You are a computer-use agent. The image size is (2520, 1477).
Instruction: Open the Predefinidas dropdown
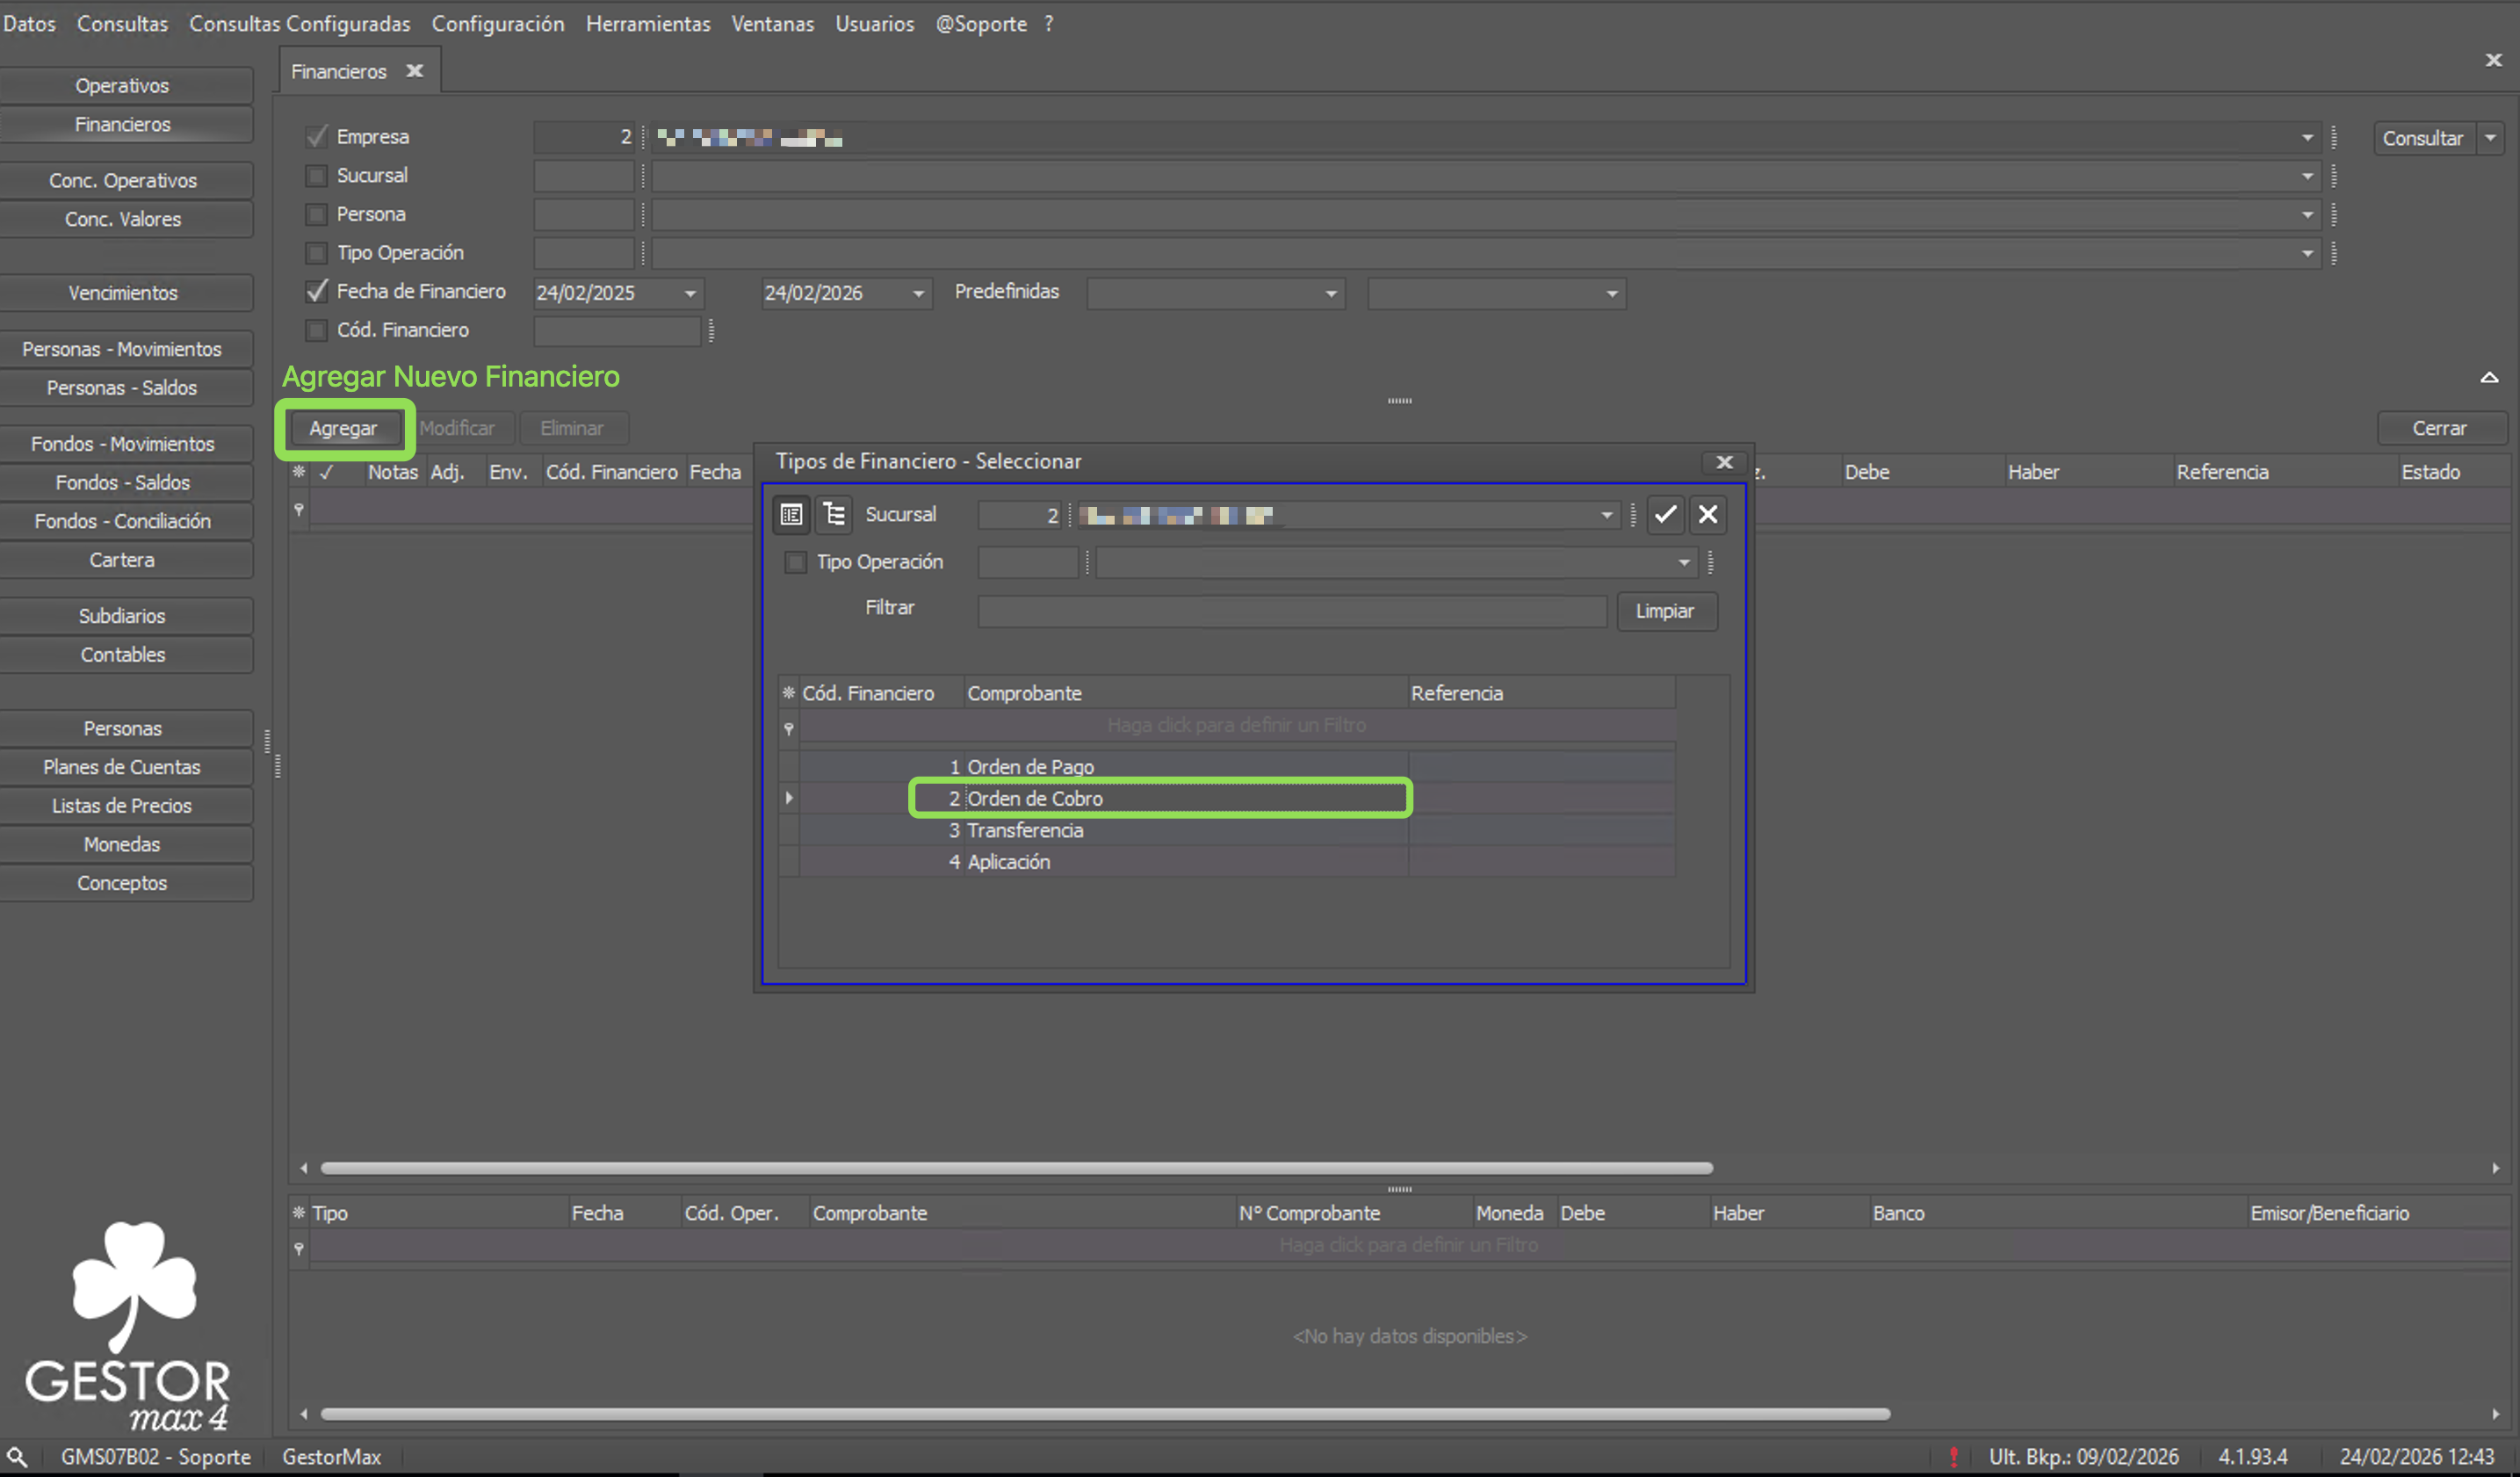pos(1331,293)
